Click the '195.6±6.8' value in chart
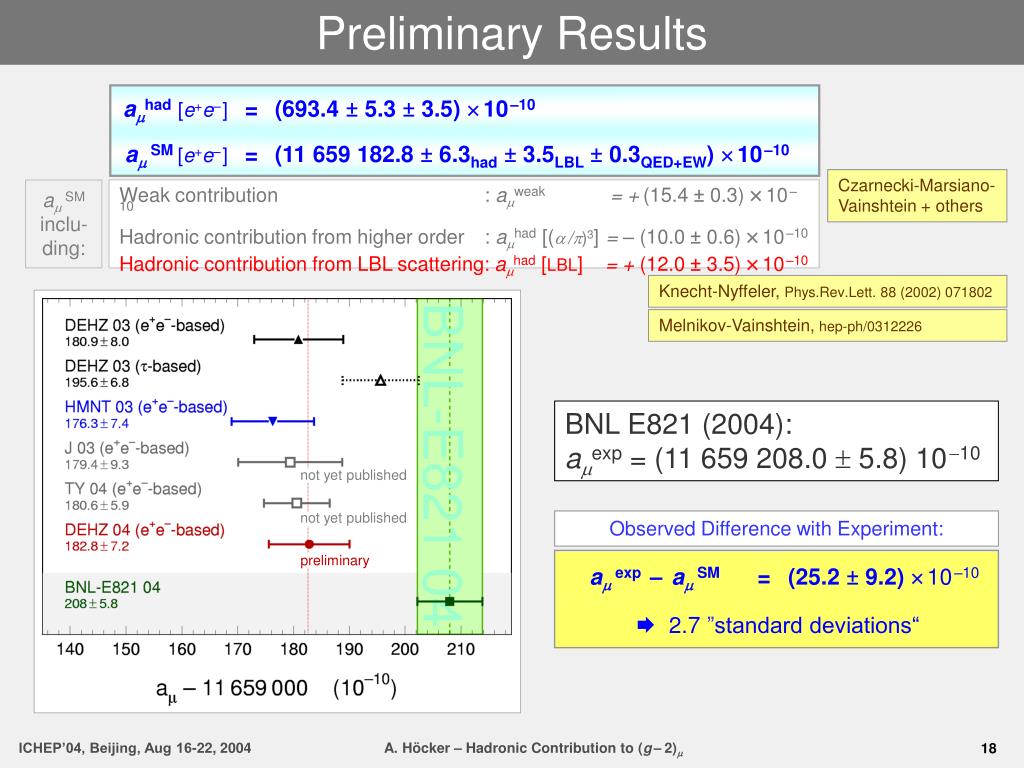1024x768 pixels. tap(97, 383)
